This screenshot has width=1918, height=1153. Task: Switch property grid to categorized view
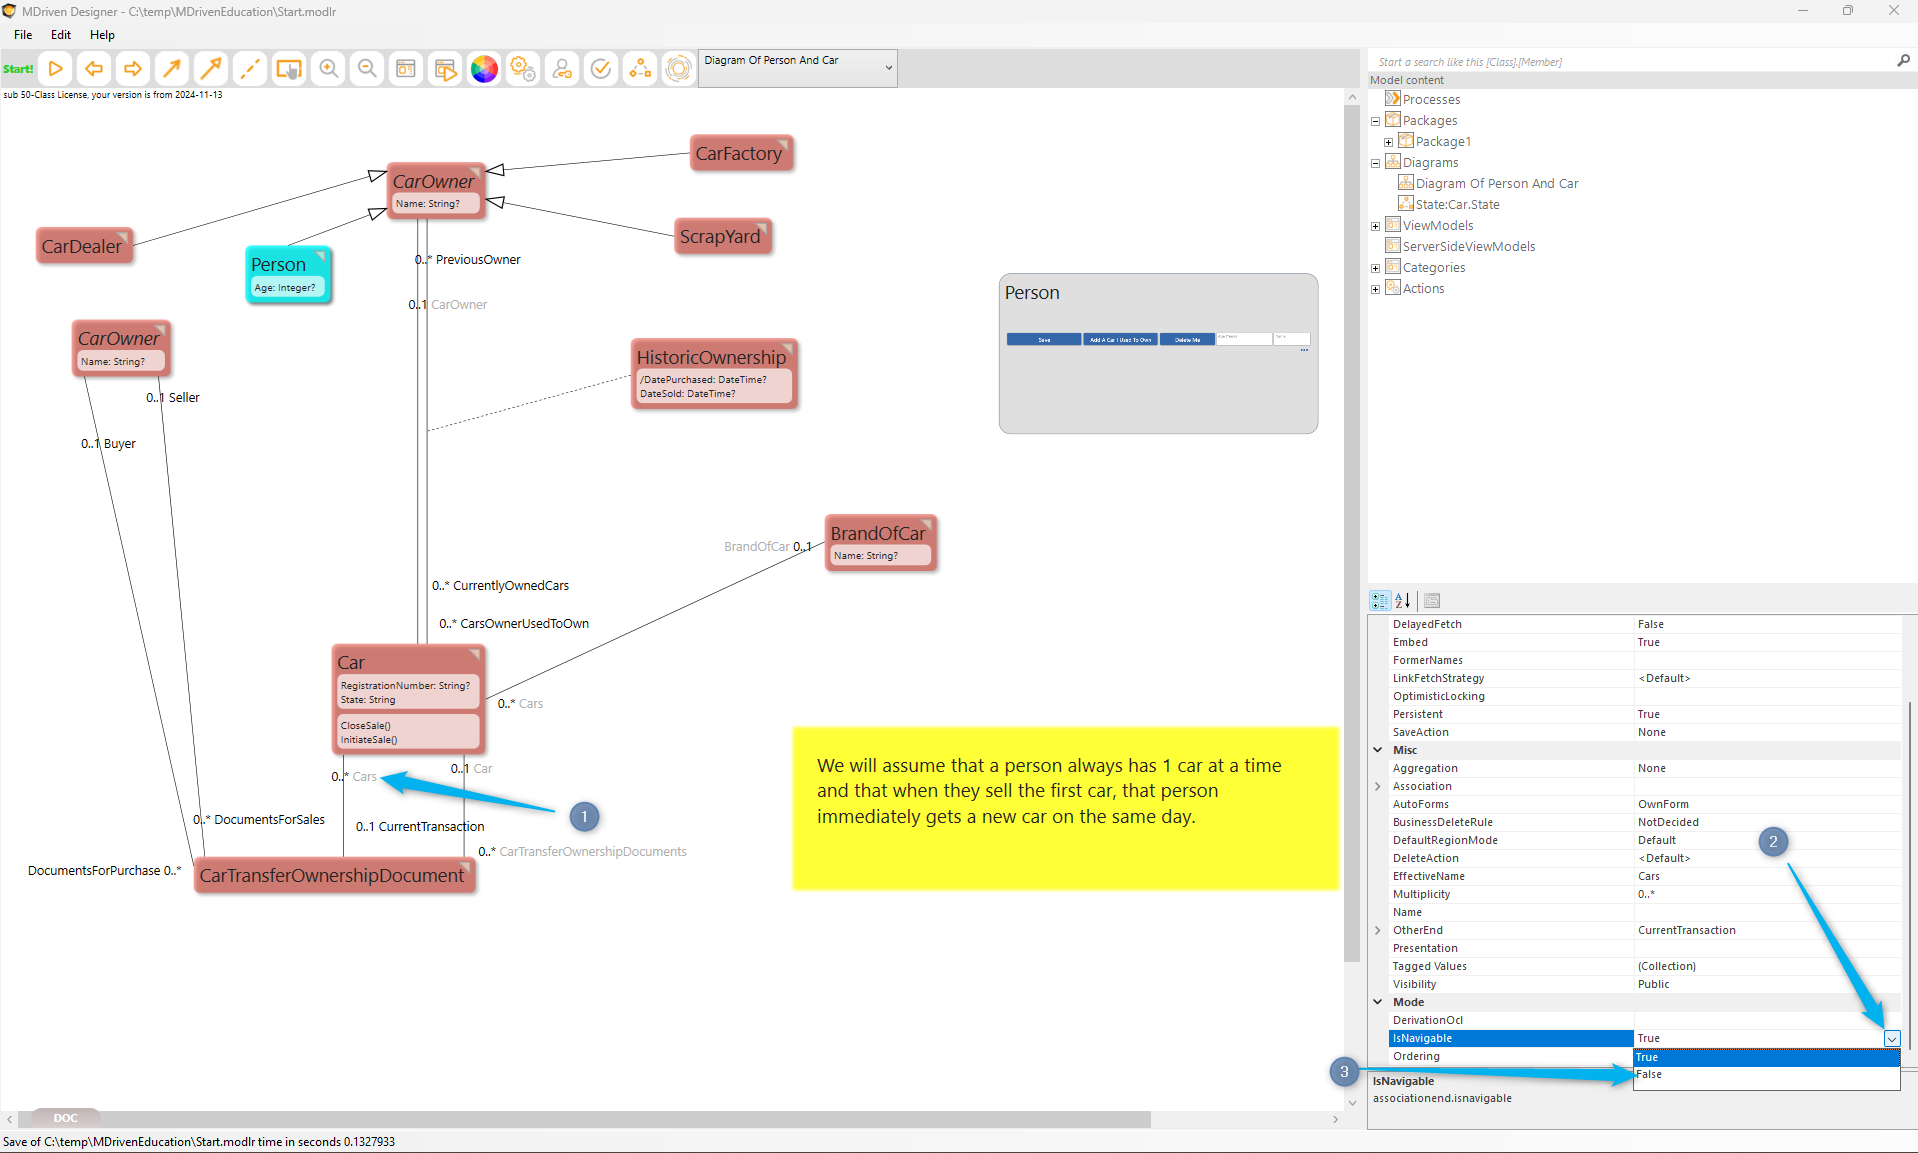pyautogui.click(x=1380, y=601)
